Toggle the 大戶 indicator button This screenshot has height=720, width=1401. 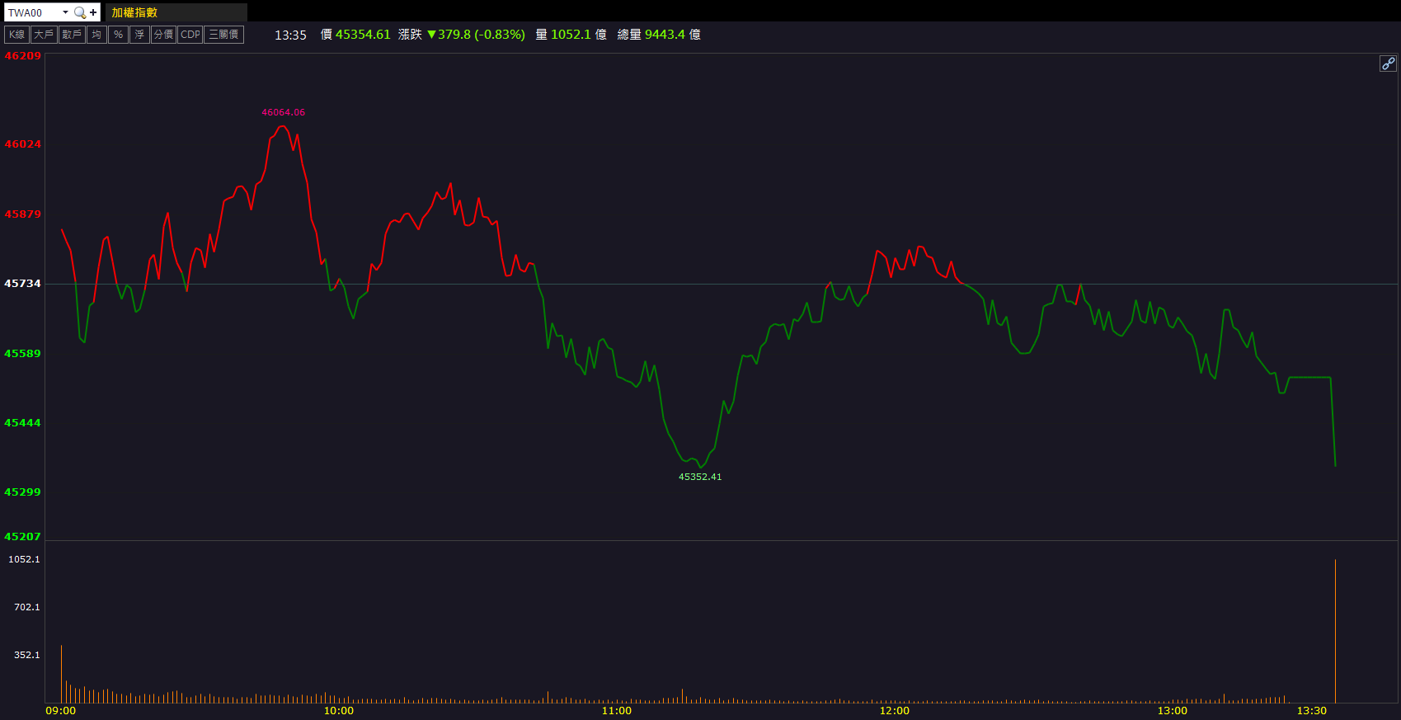point(43,35)
